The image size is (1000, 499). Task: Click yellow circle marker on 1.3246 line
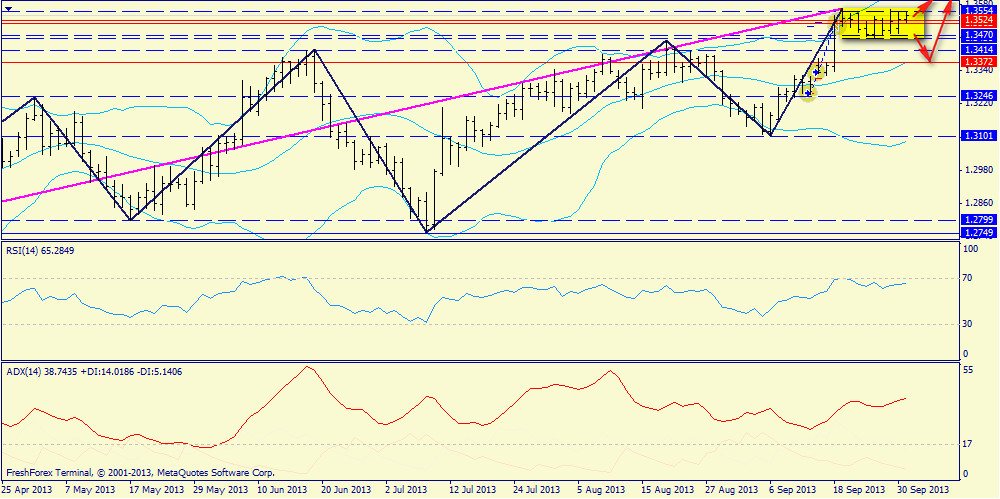click(x=808, y=92)
